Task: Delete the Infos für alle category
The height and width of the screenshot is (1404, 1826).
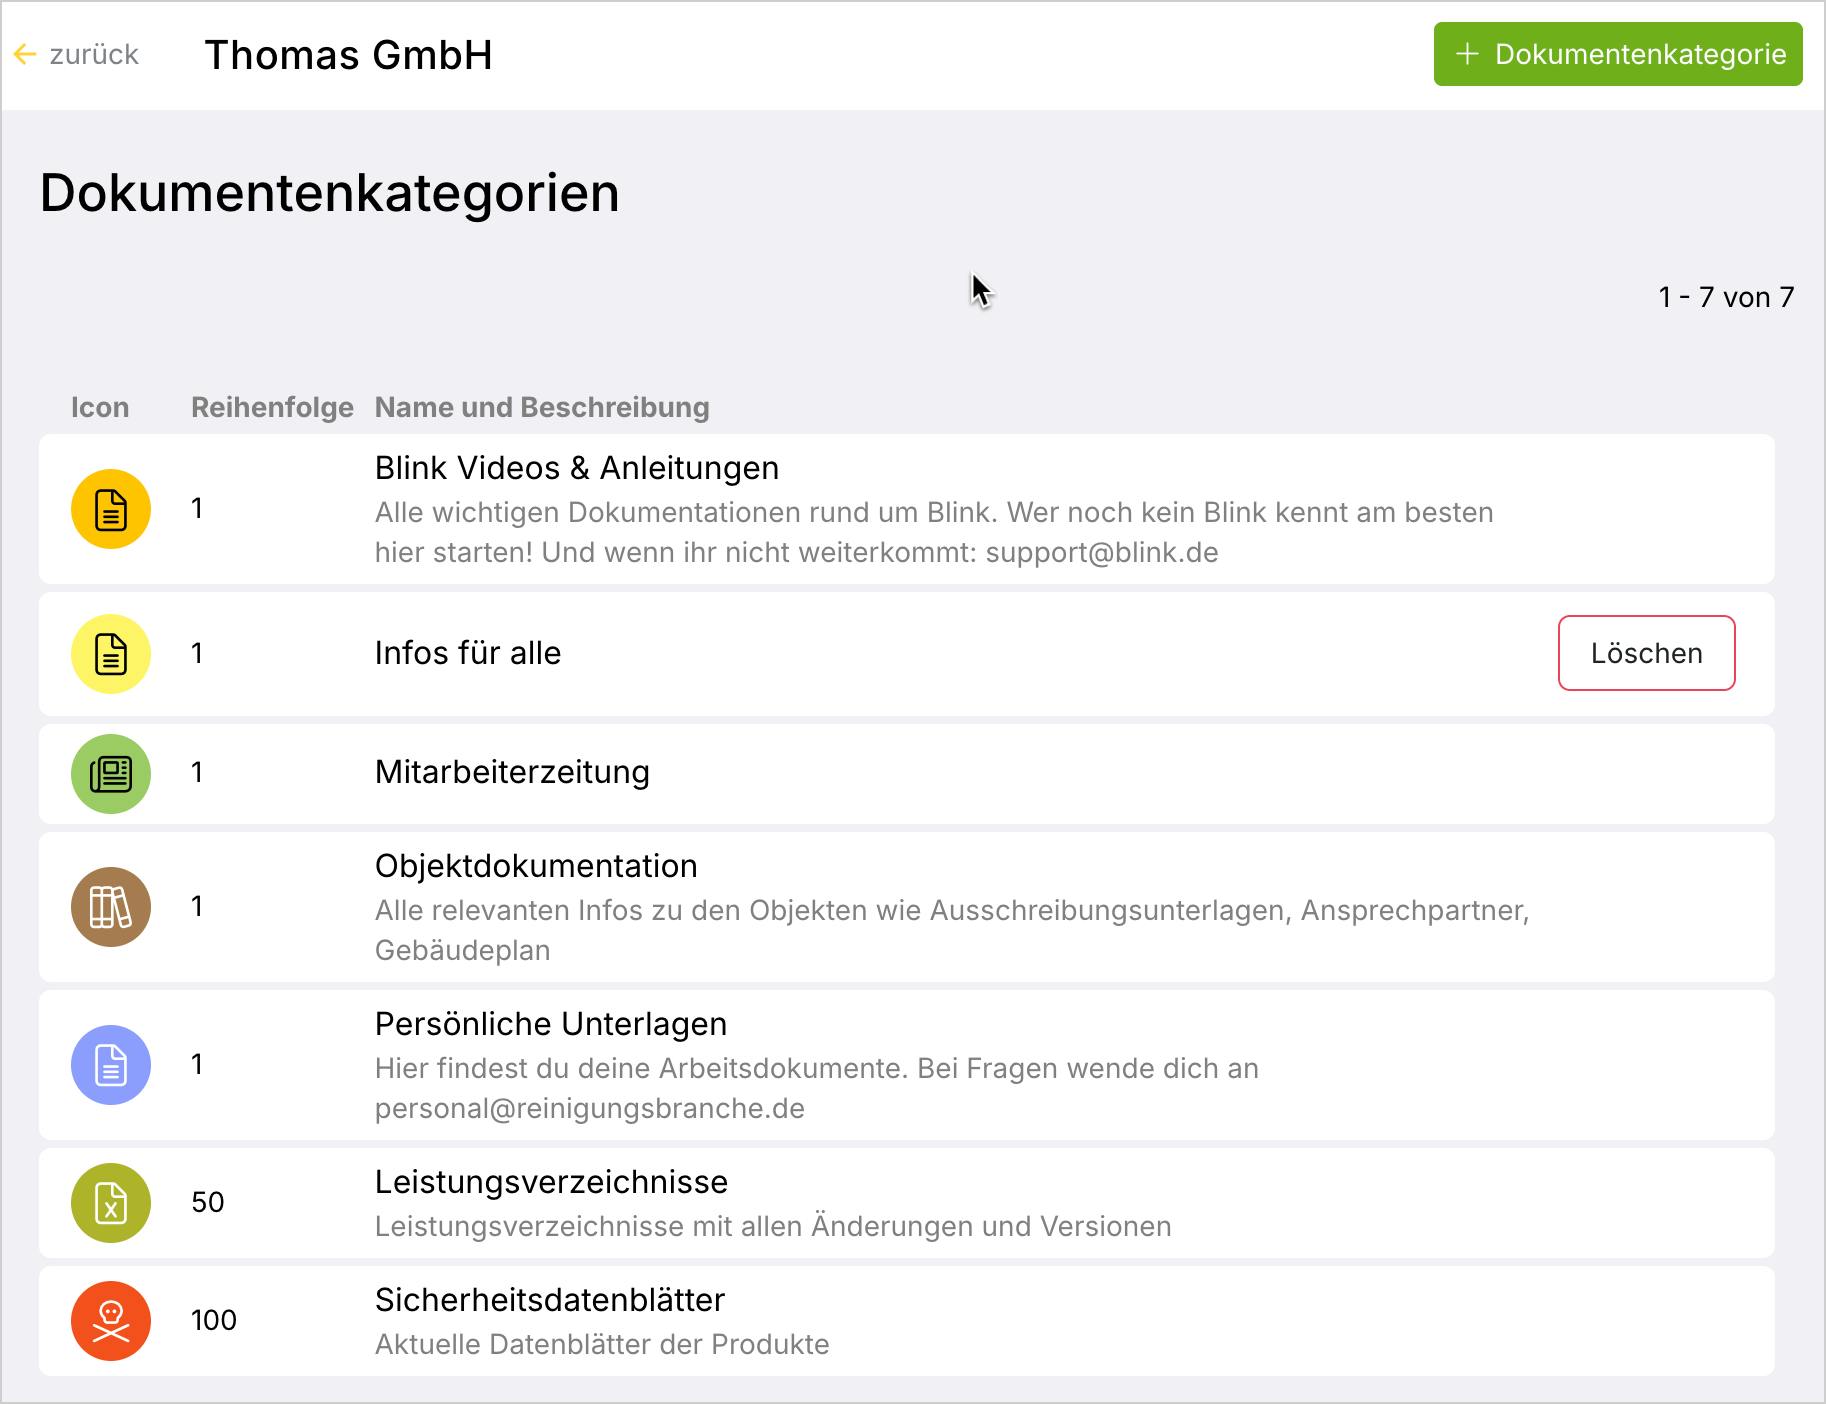Action: coord(1646,653)
